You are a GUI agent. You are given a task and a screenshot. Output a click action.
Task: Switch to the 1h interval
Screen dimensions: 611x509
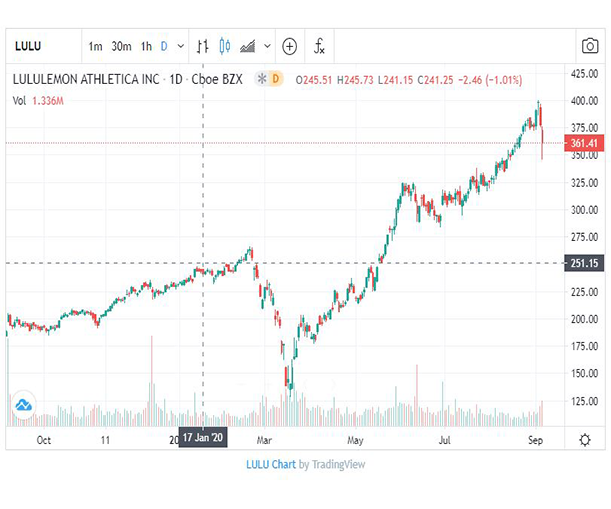click(x=146, y=46)
